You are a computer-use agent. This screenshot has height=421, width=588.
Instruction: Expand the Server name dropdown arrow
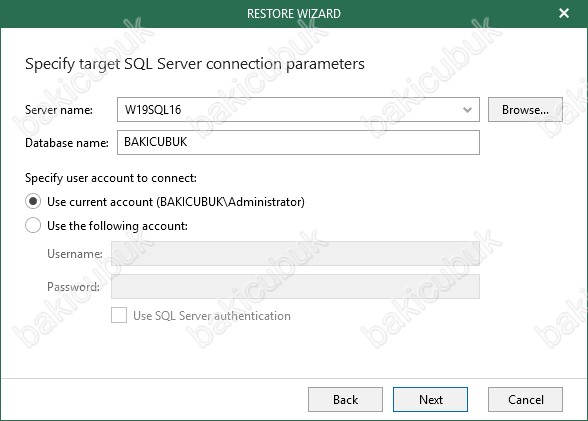coord(467,110)
